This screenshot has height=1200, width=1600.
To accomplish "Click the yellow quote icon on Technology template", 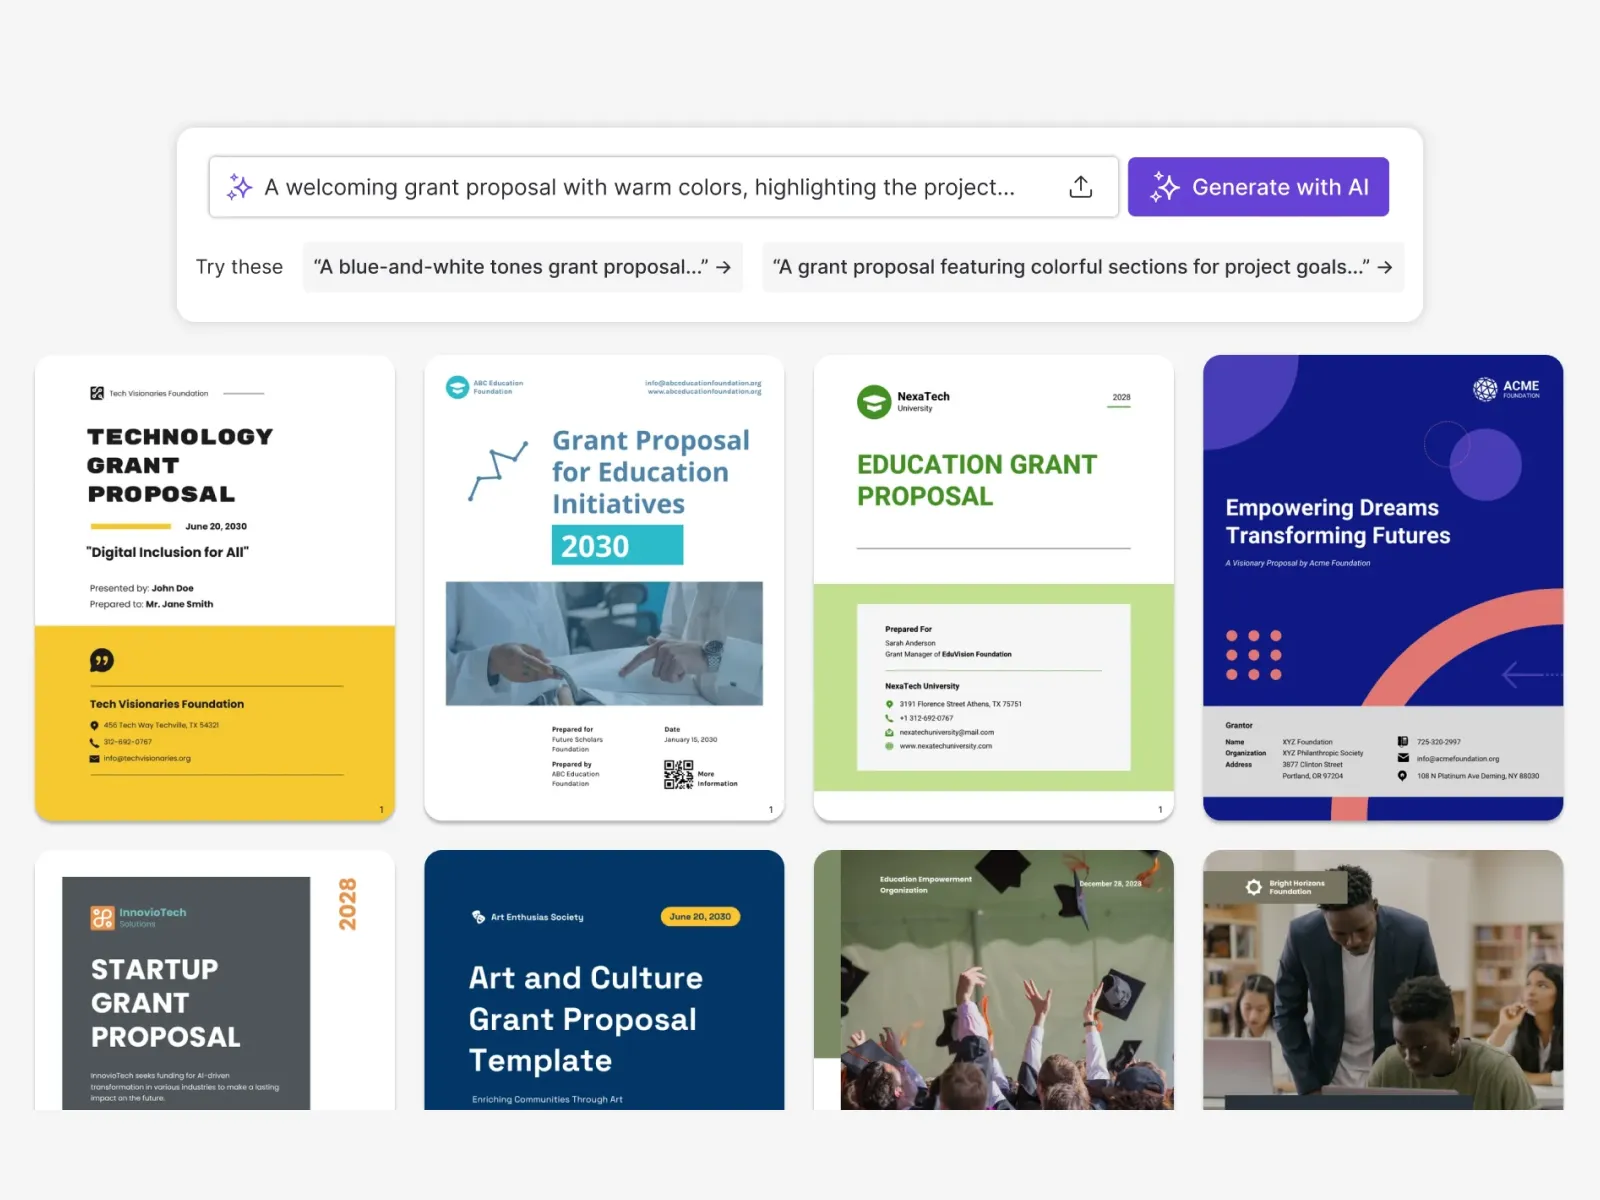I will pos(101,660).
